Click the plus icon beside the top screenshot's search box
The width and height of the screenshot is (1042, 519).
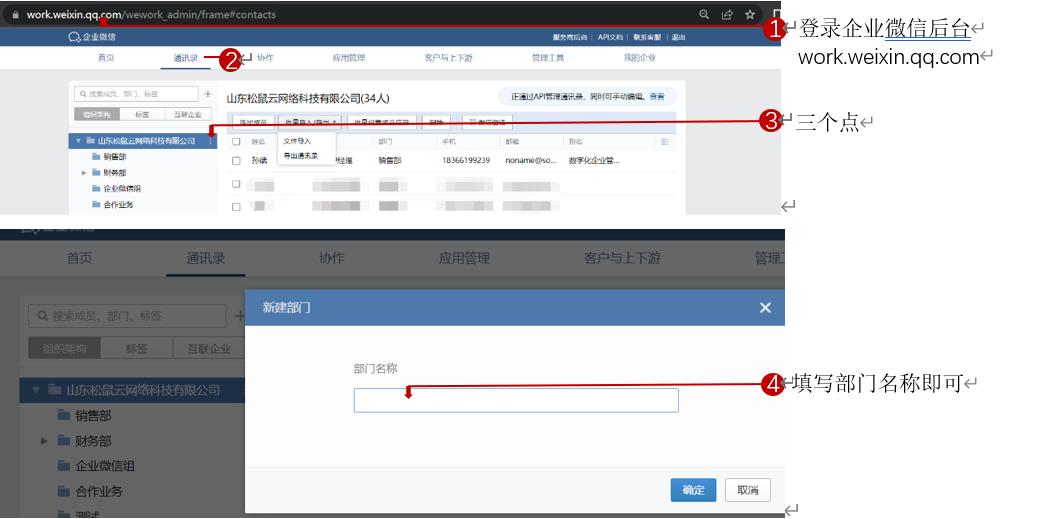[207, 94]
